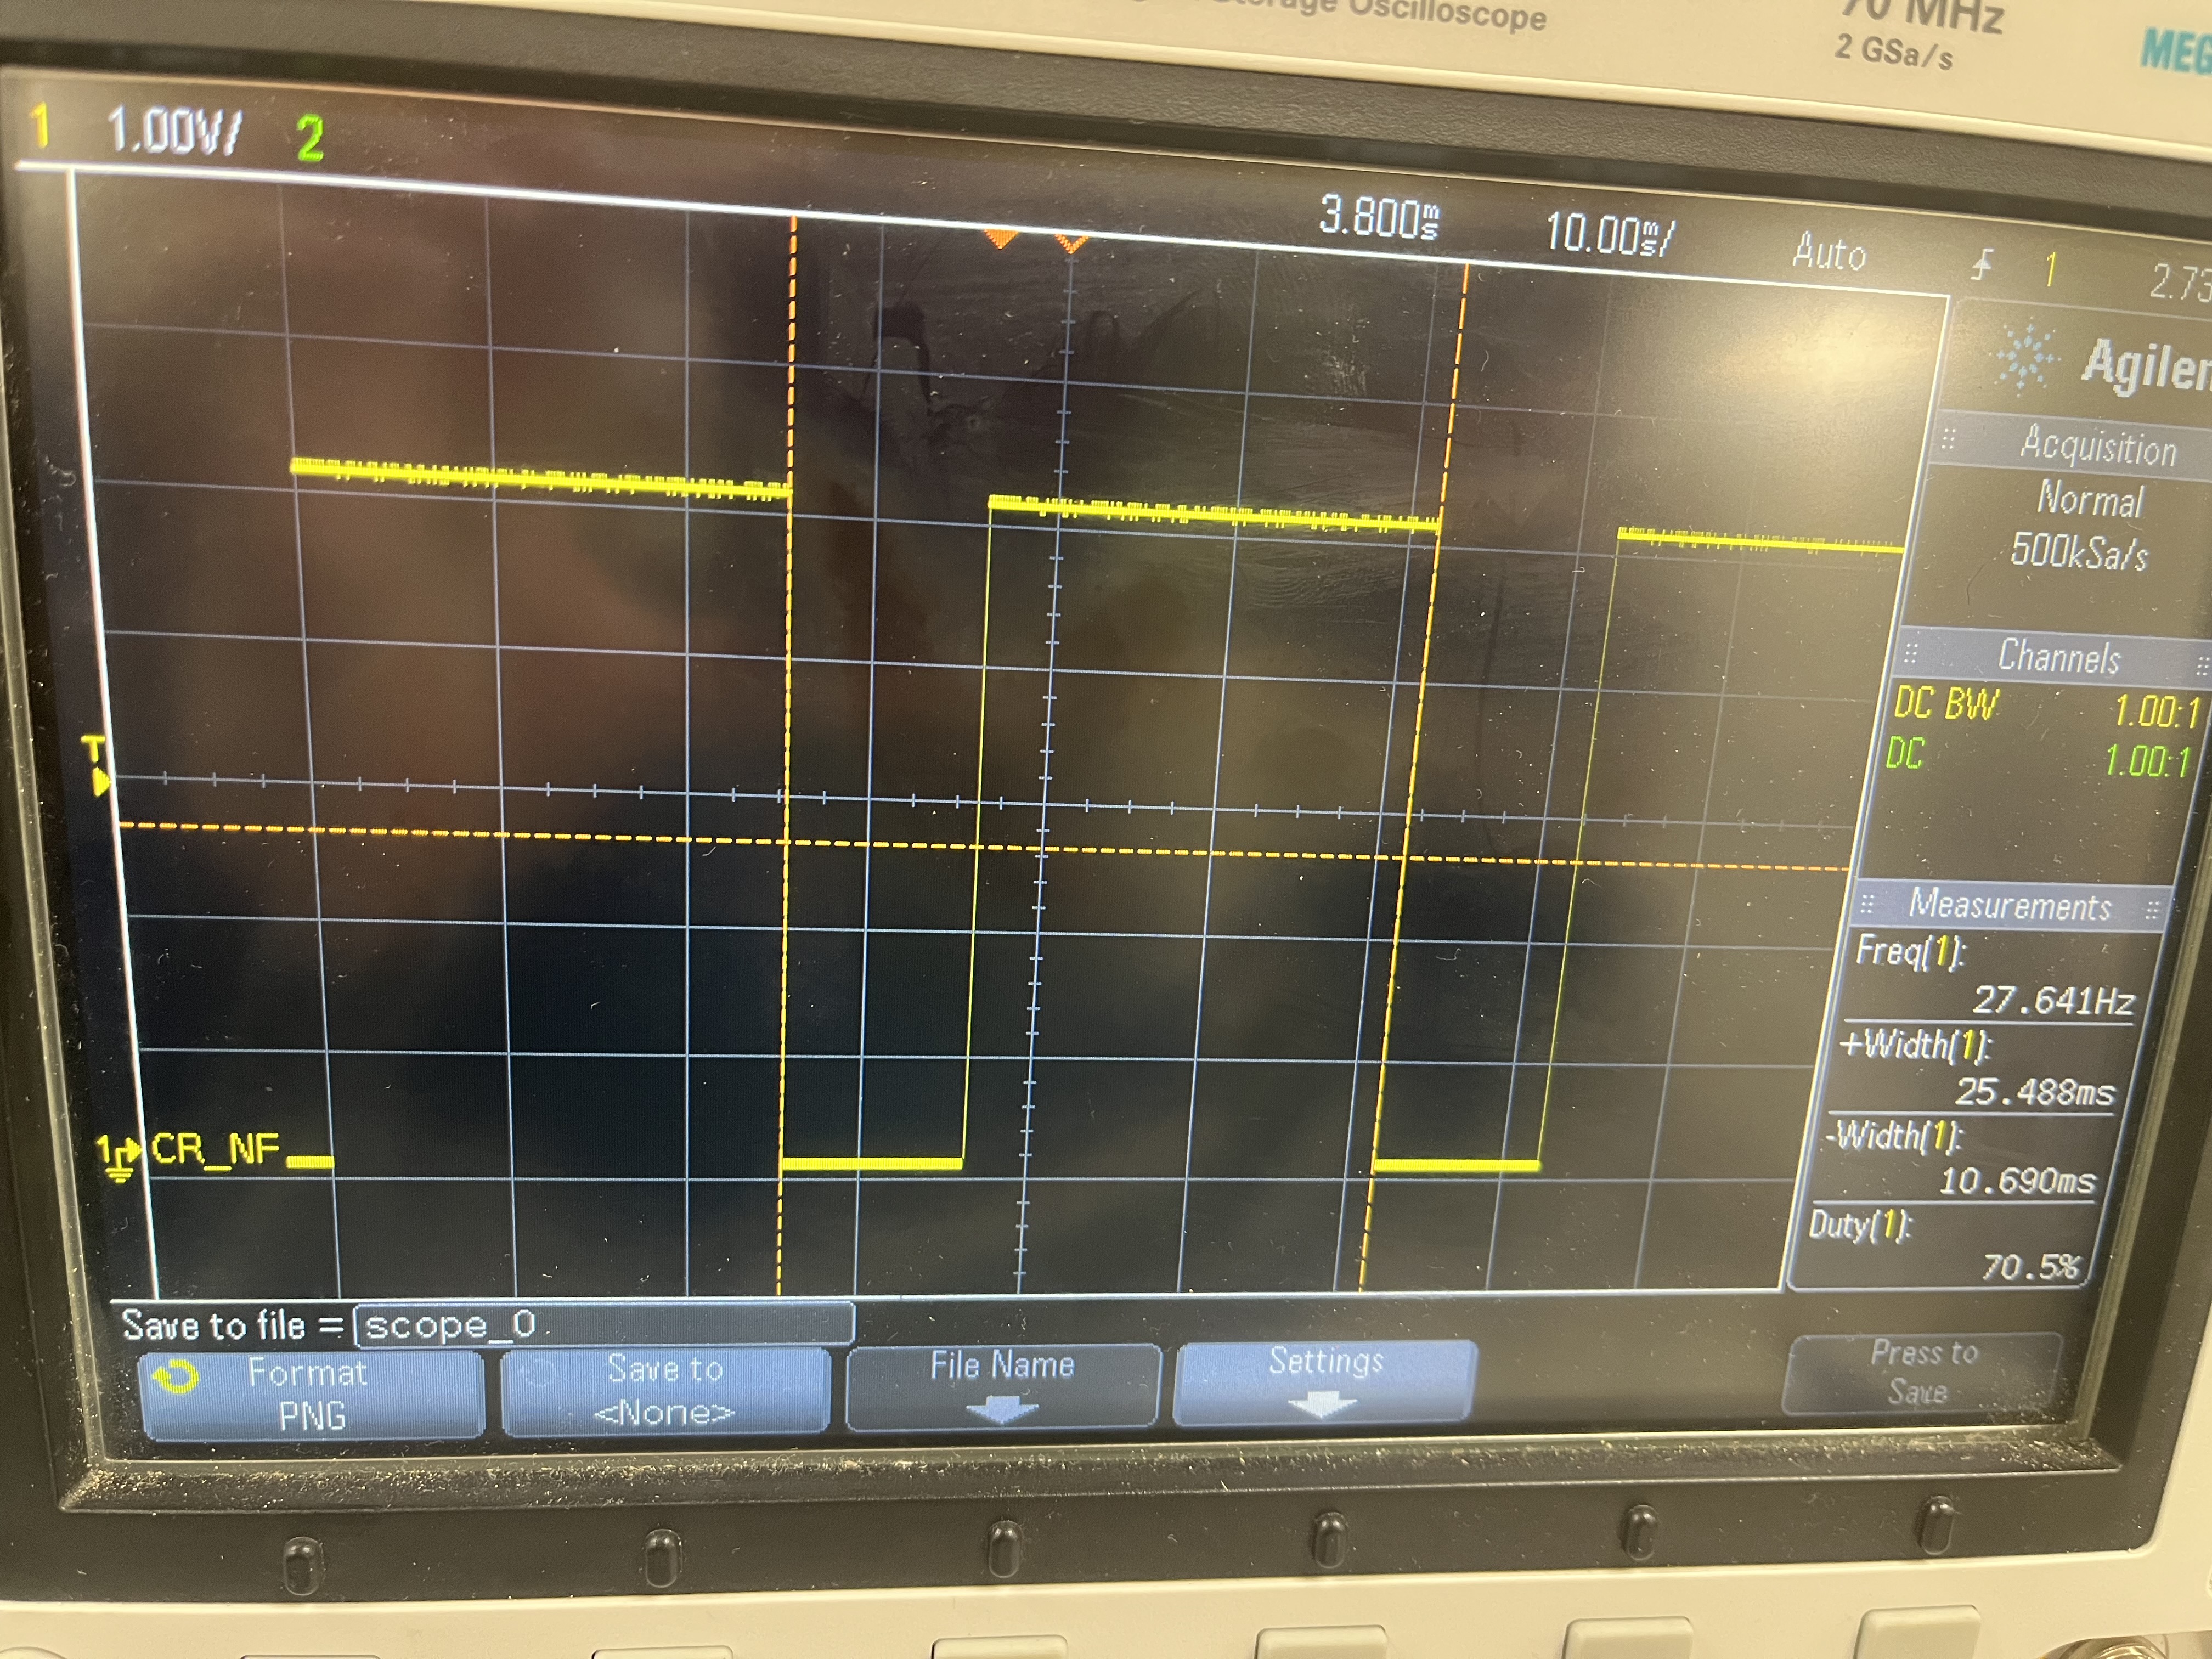Click the first orange trigger position triangle

[1001, 239]
